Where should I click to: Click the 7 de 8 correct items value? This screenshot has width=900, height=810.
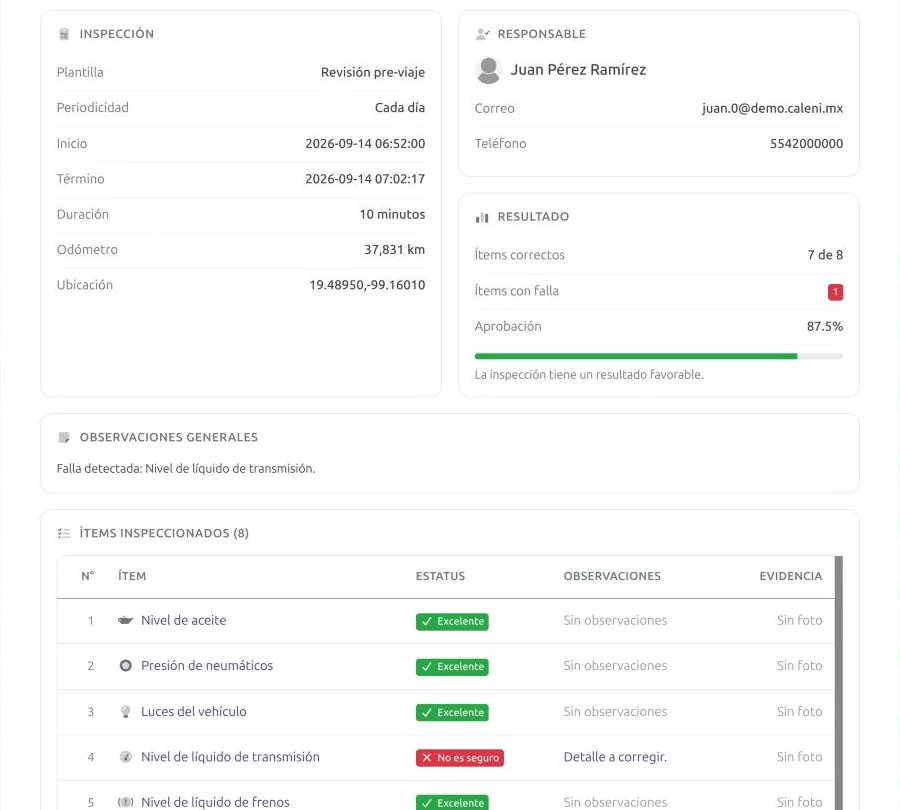point(825,255)
